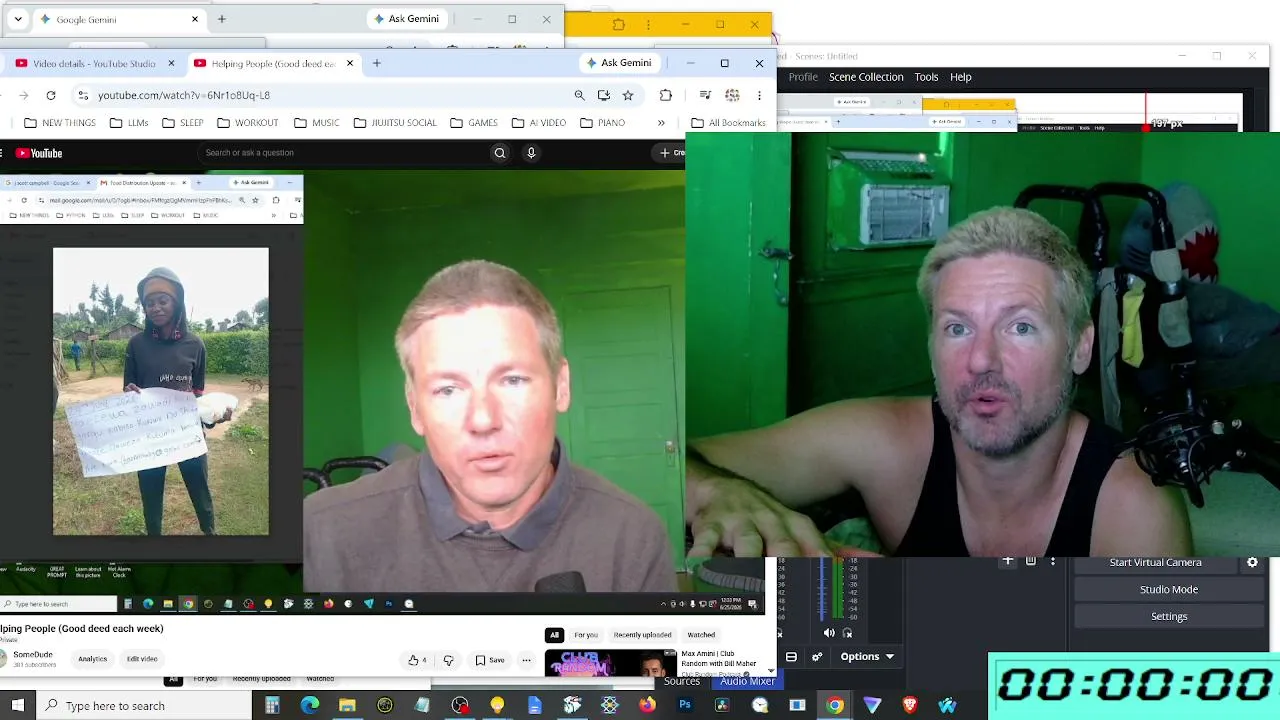Open All Bookmarks folder

point(728,123)
